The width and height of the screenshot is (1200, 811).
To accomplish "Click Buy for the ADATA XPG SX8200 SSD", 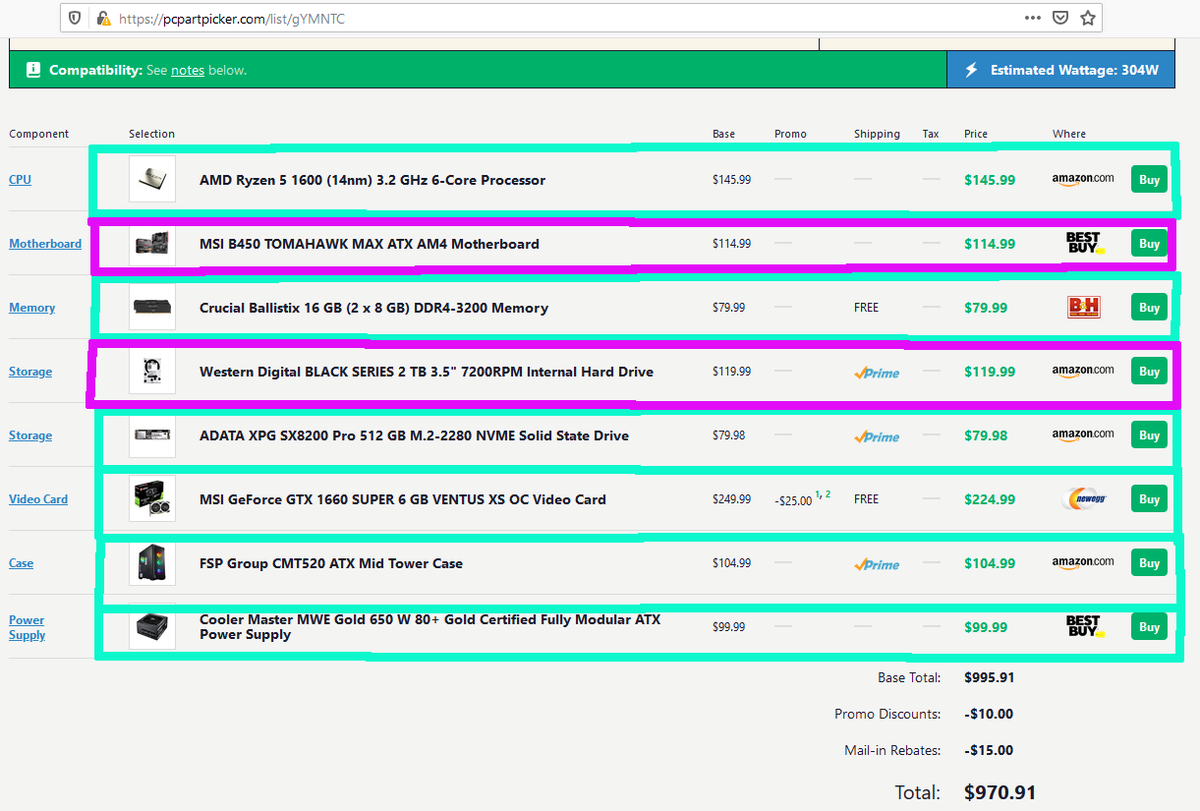I will click(1149, 436).
